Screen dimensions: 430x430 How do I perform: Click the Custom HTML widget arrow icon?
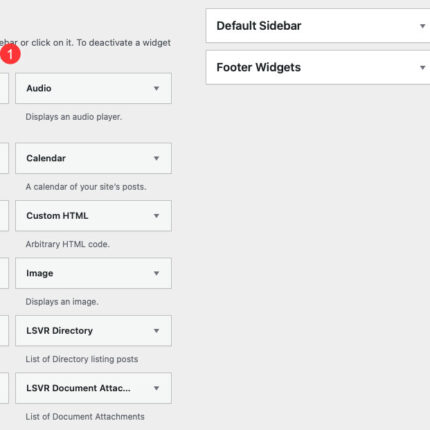click(156, 216)
